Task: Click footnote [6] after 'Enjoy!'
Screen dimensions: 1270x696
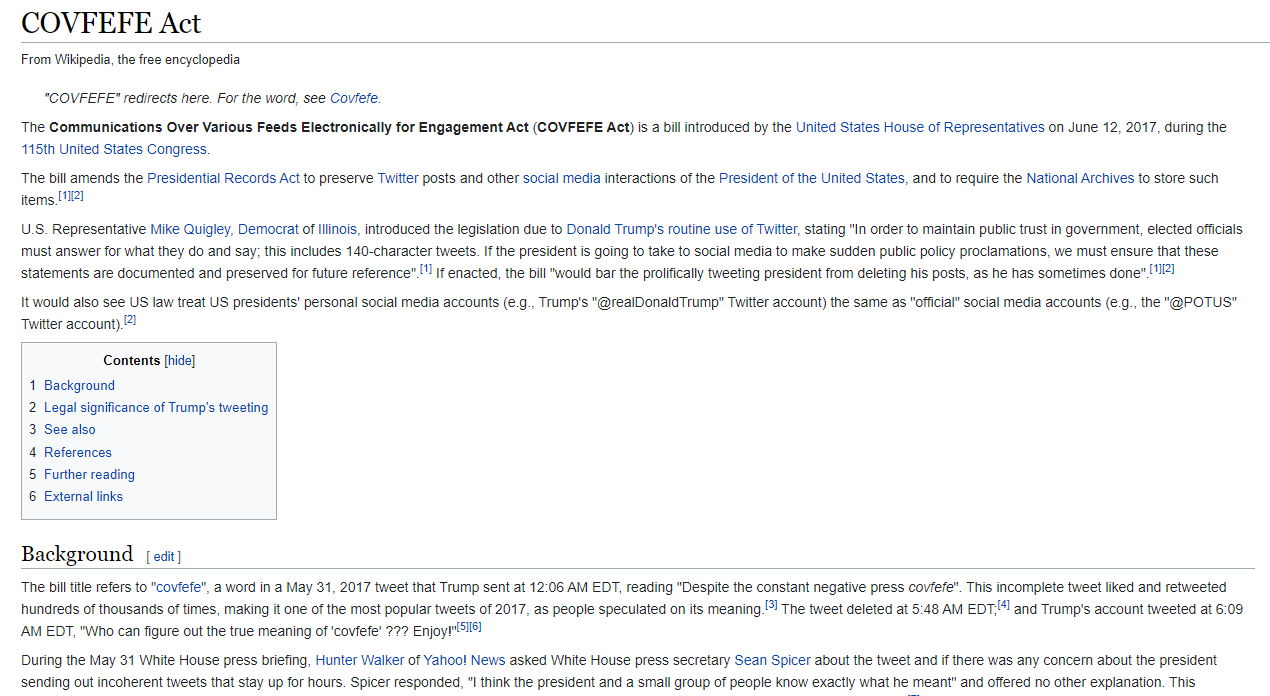Action: click(476, 626)
